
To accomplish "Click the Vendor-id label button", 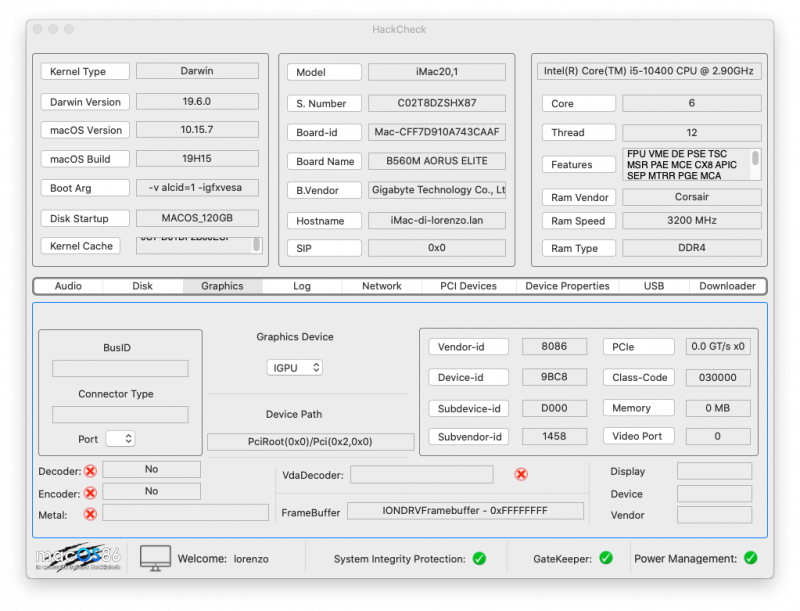I will [x=468, y=347].
